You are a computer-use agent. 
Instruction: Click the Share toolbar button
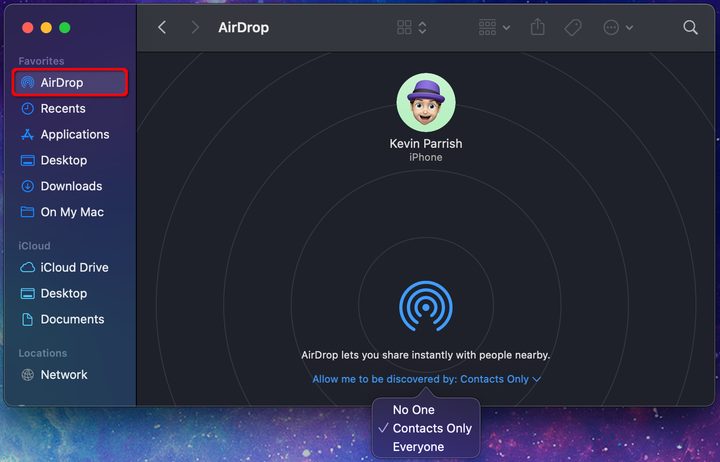(538, 27)
